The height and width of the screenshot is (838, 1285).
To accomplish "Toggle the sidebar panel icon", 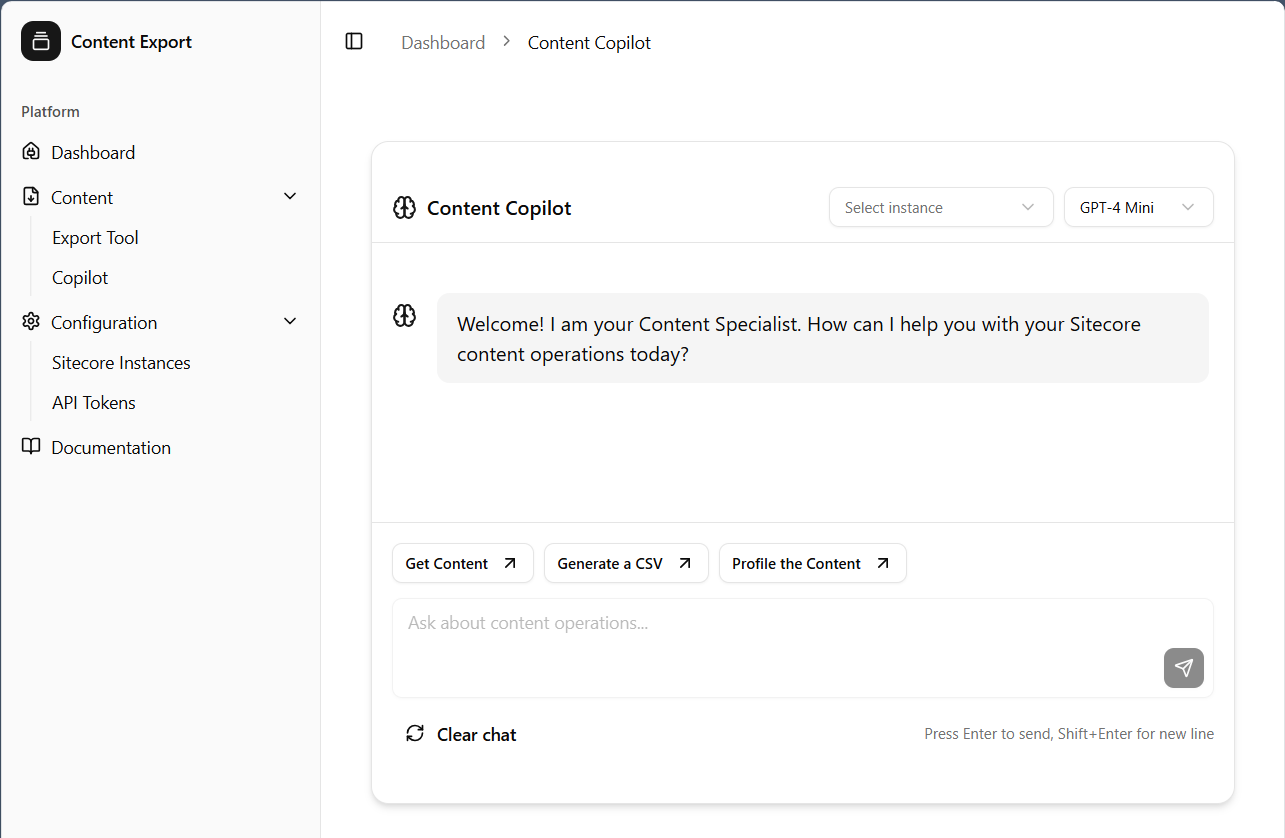I will (354, 41).
